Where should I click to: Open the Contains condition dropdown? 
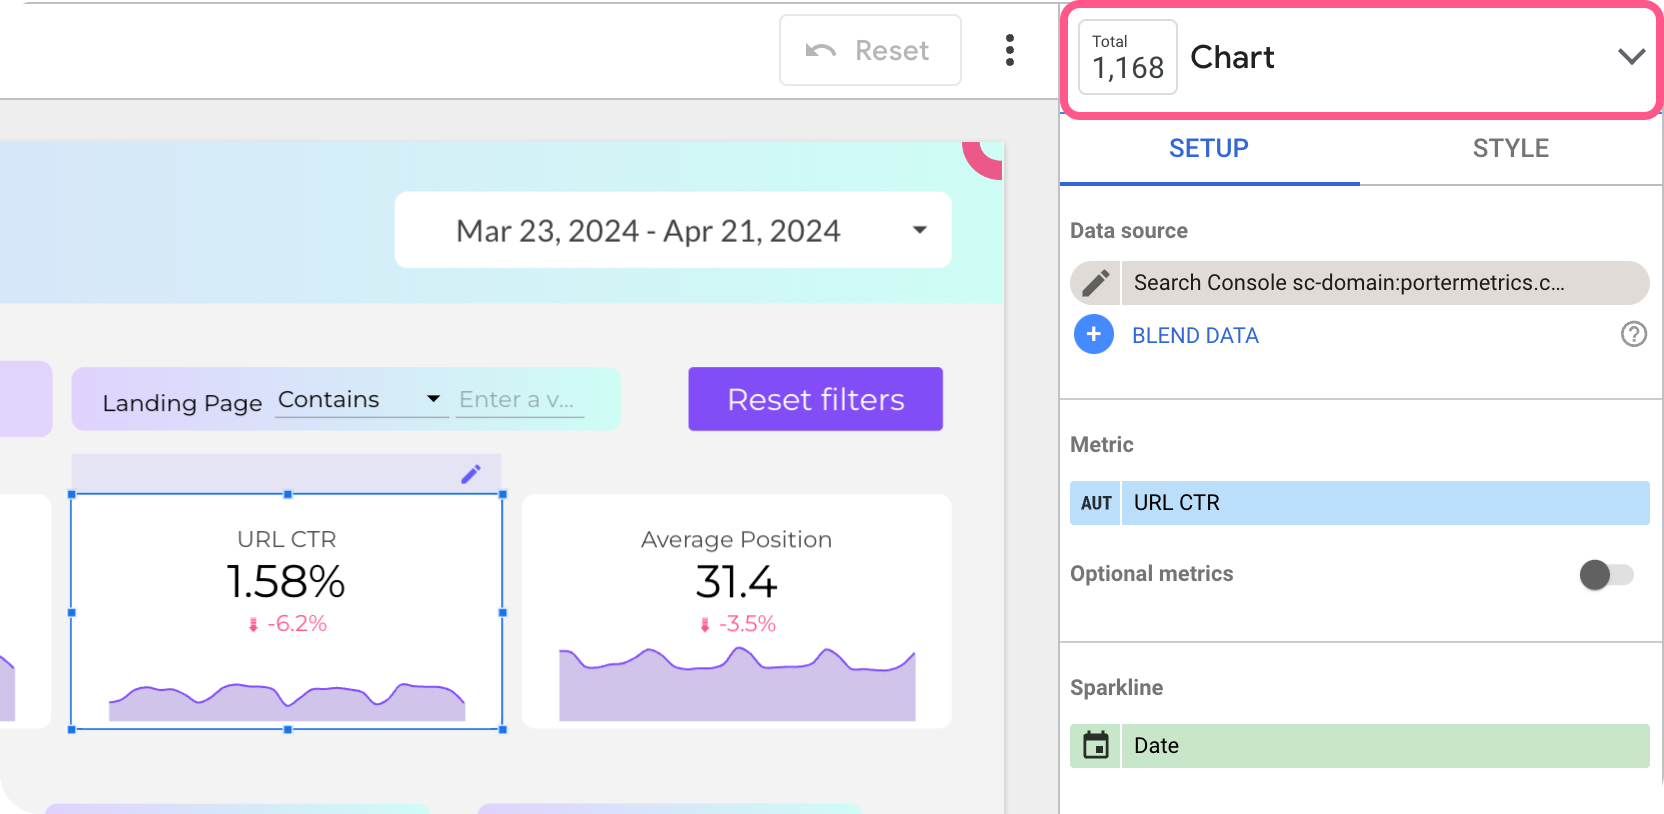pos(361,400)
